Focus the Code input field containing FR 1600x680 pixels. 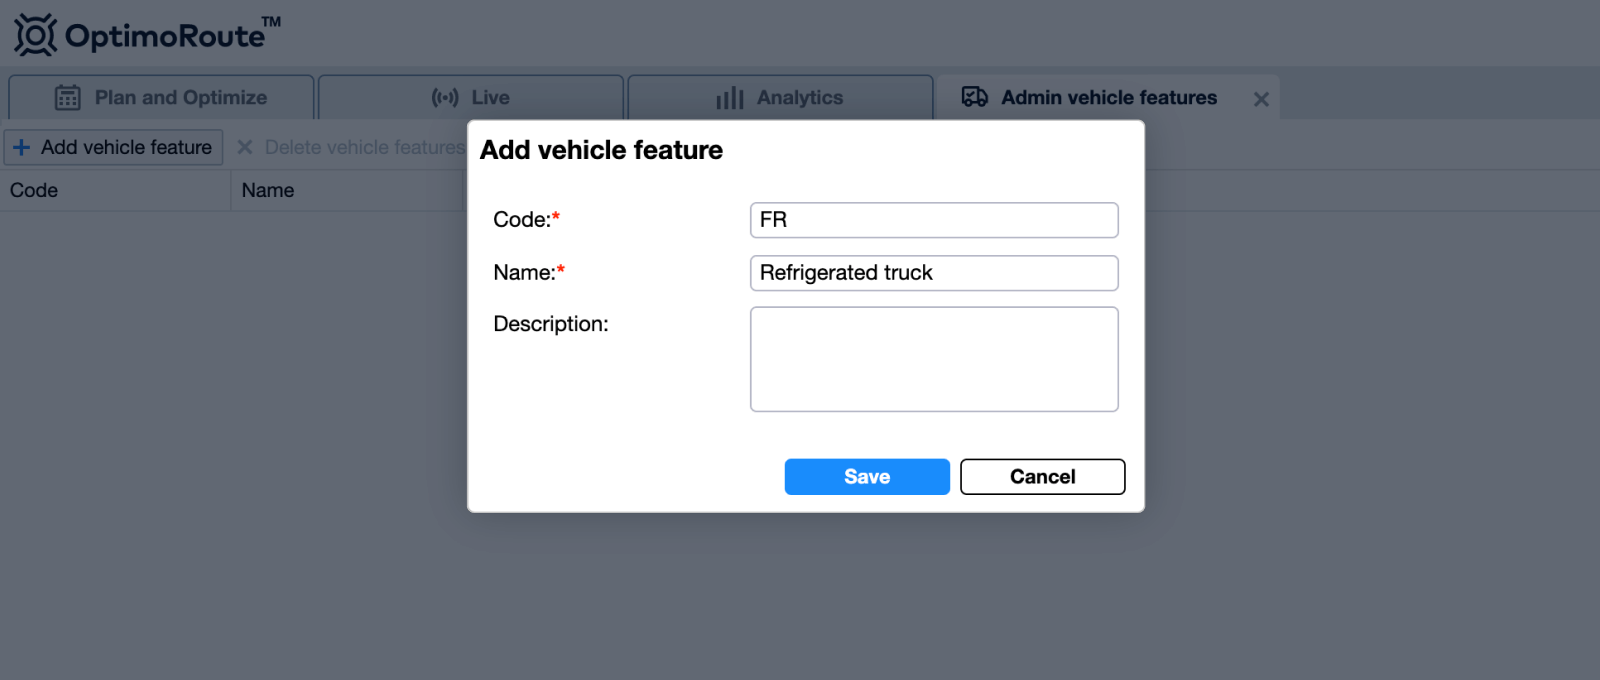(x=934, y=220)
